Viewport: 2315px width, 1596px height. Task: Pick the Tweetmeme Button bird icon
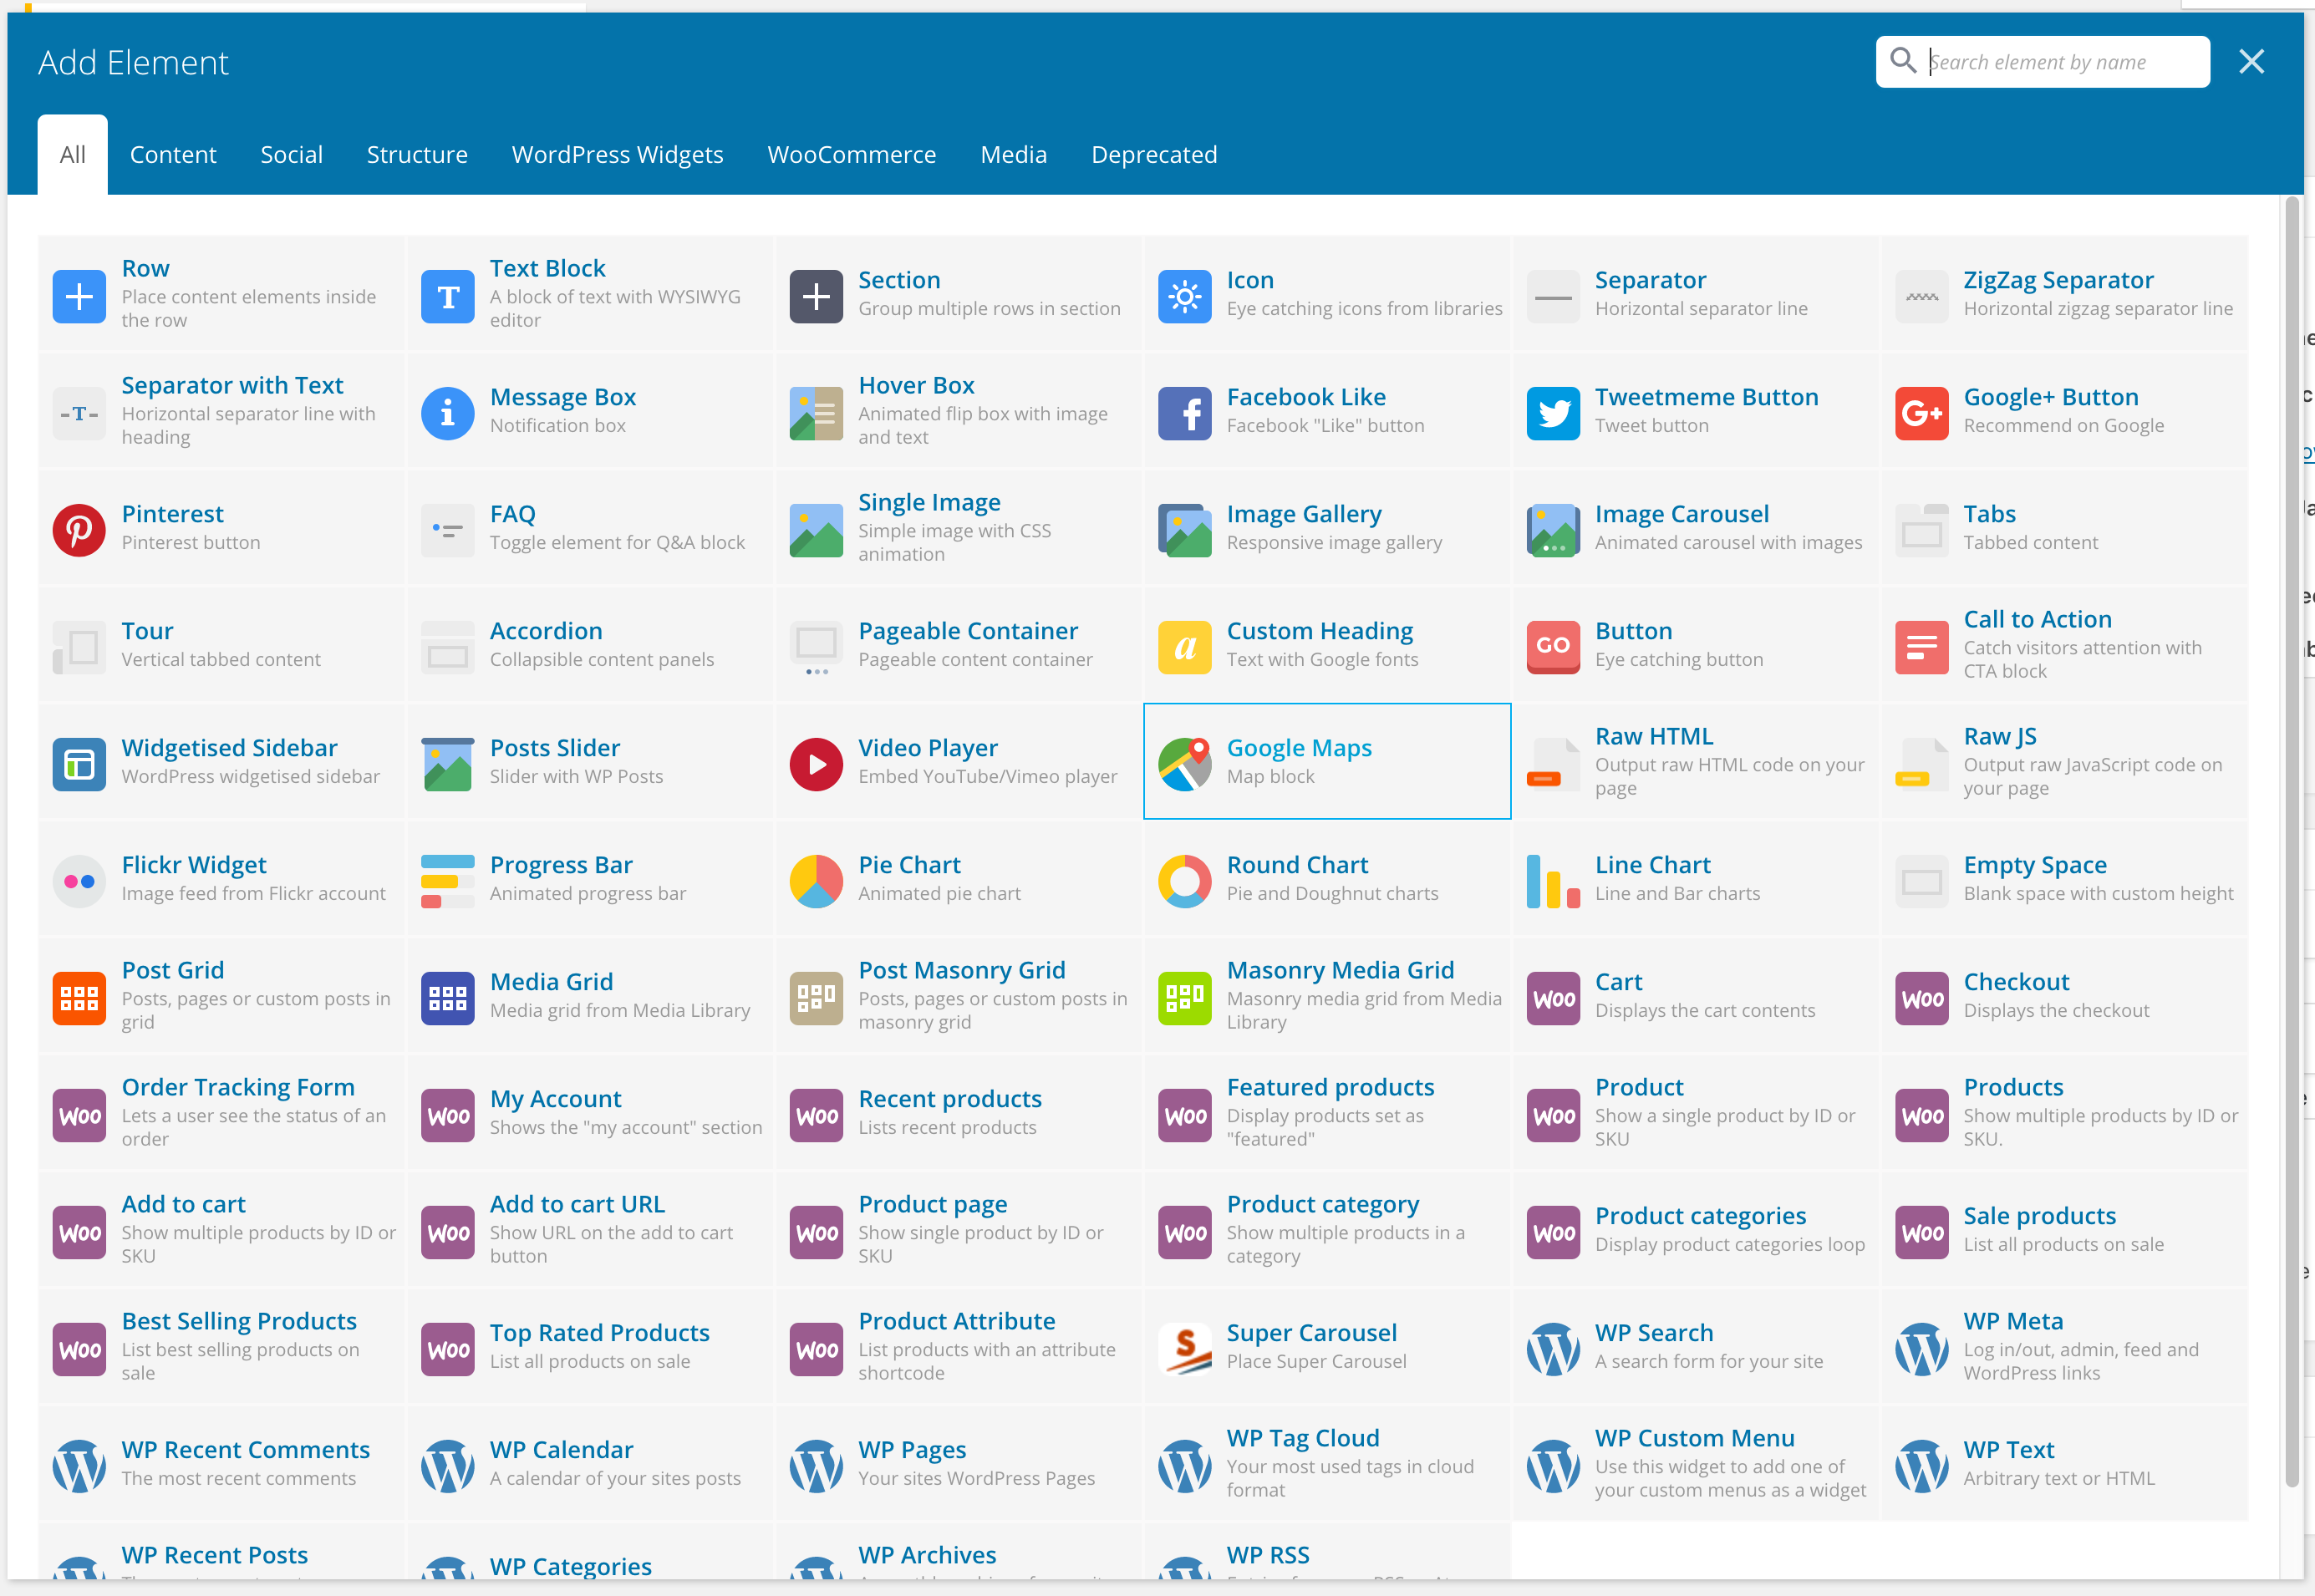point(1553,413)
